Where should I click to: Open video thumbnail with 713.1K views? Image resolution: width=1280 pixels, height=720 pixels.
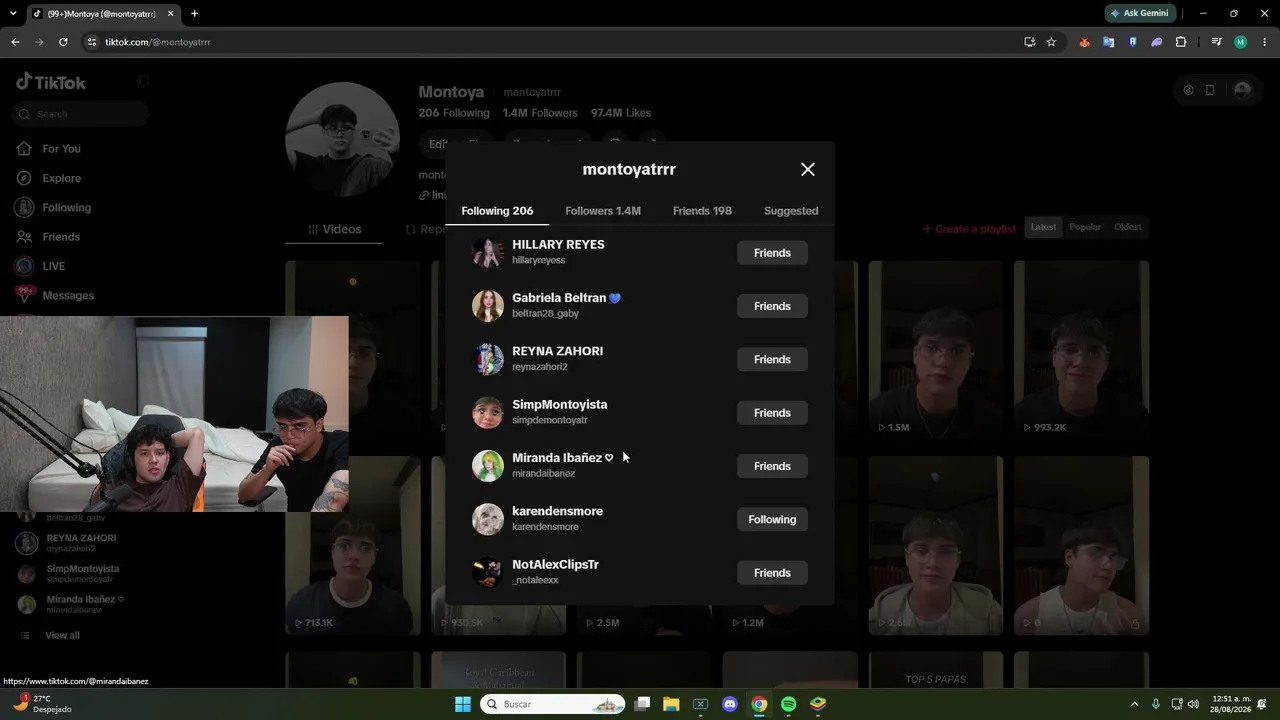coord(353,545)
